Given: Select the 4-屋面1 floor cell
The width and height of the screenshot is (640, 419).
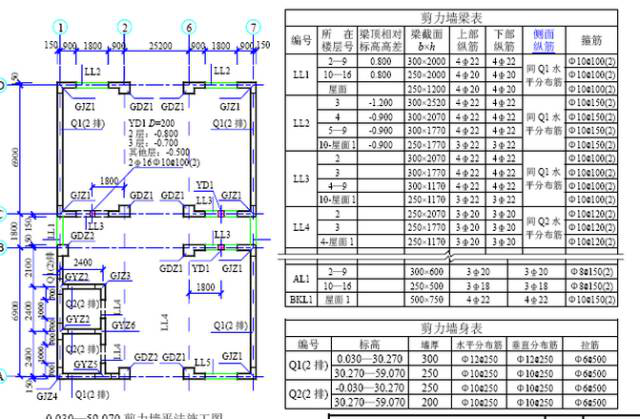Looking at the screenshot, I should (x=337, y=242).
